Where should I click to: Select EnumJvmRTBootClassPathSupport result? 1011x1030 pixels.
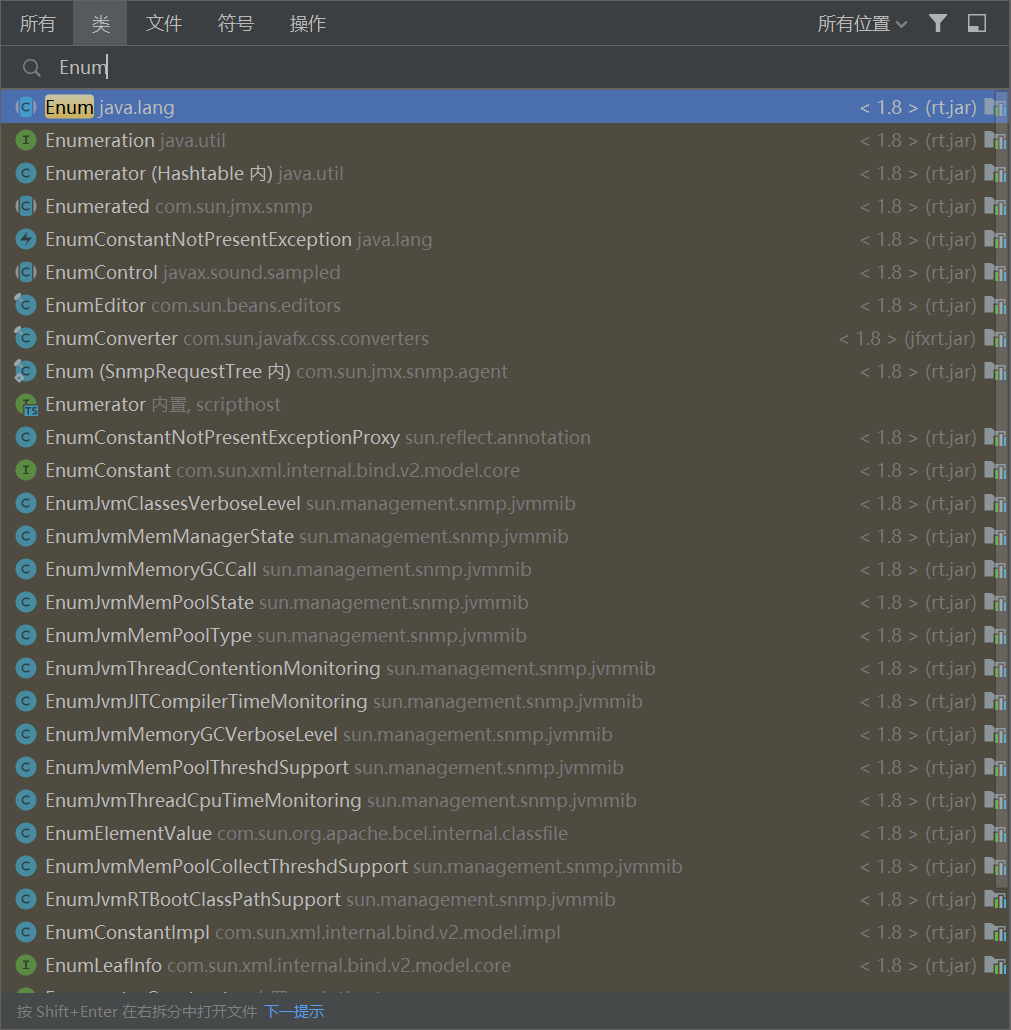pos(505,899)
